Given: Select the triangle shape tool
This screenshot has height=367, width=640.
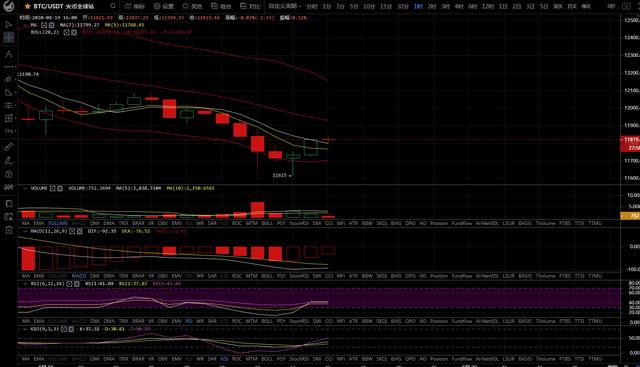Looking at the screenshot, I should point(9,92).
